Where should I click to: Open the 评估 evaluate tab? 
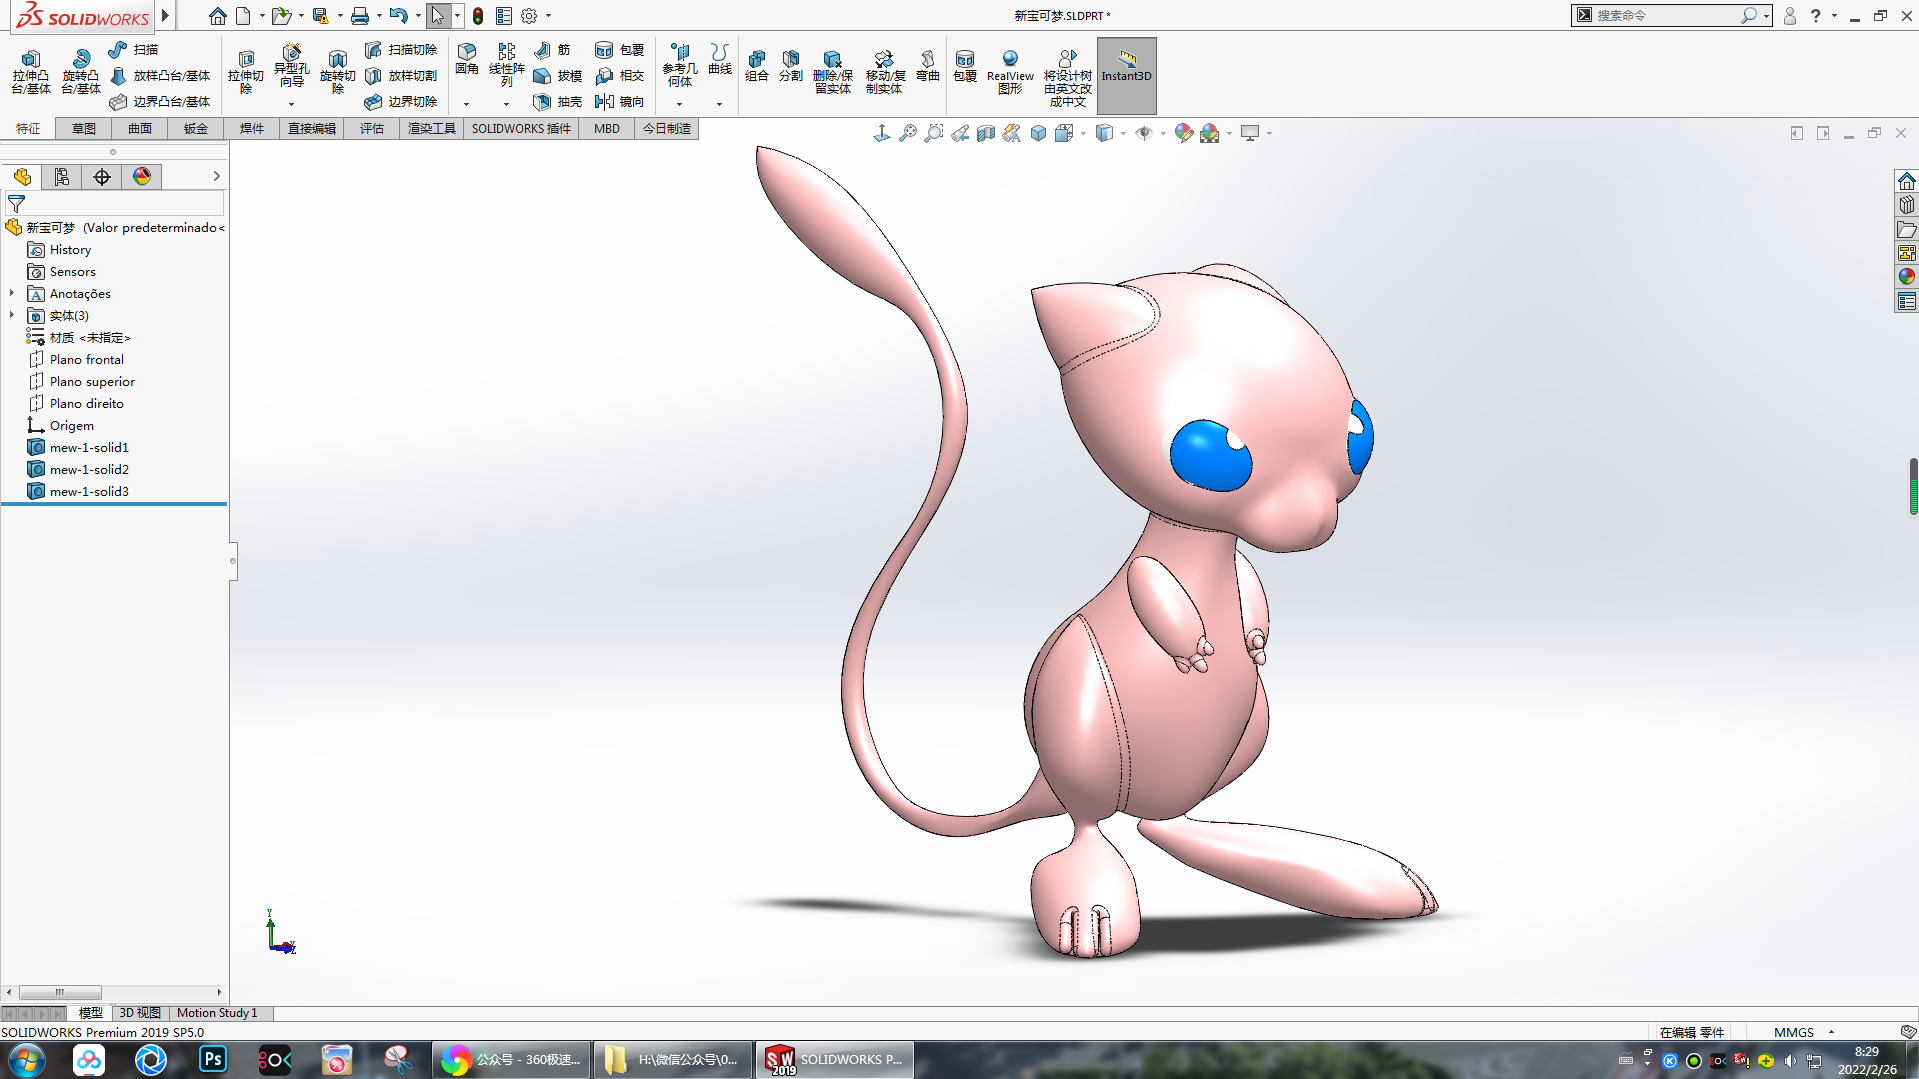372,128
